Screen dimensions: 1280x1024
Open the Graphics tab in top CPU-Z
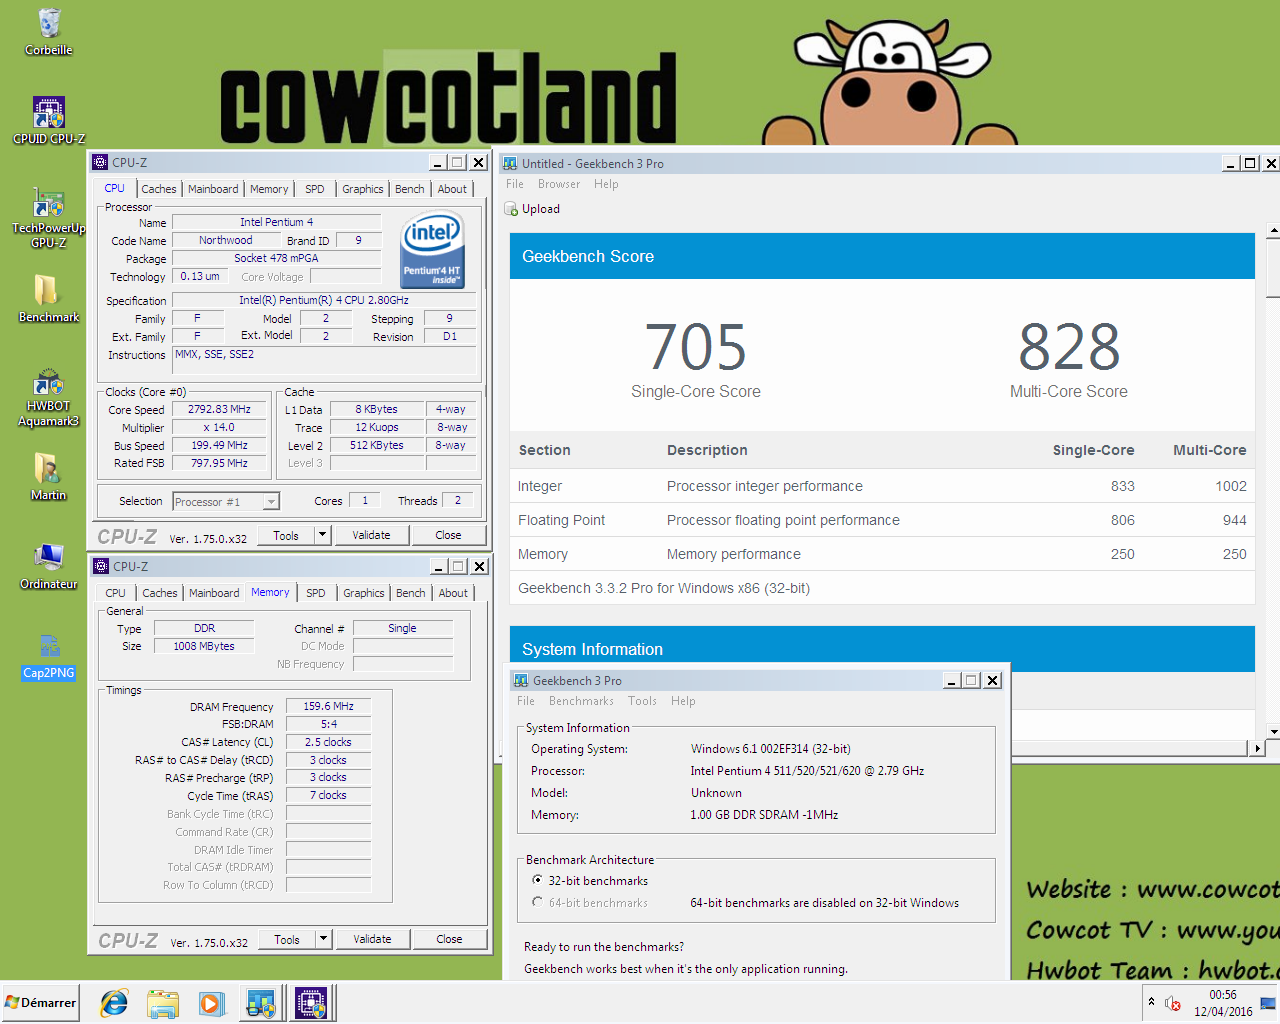[x=363, y=189]
